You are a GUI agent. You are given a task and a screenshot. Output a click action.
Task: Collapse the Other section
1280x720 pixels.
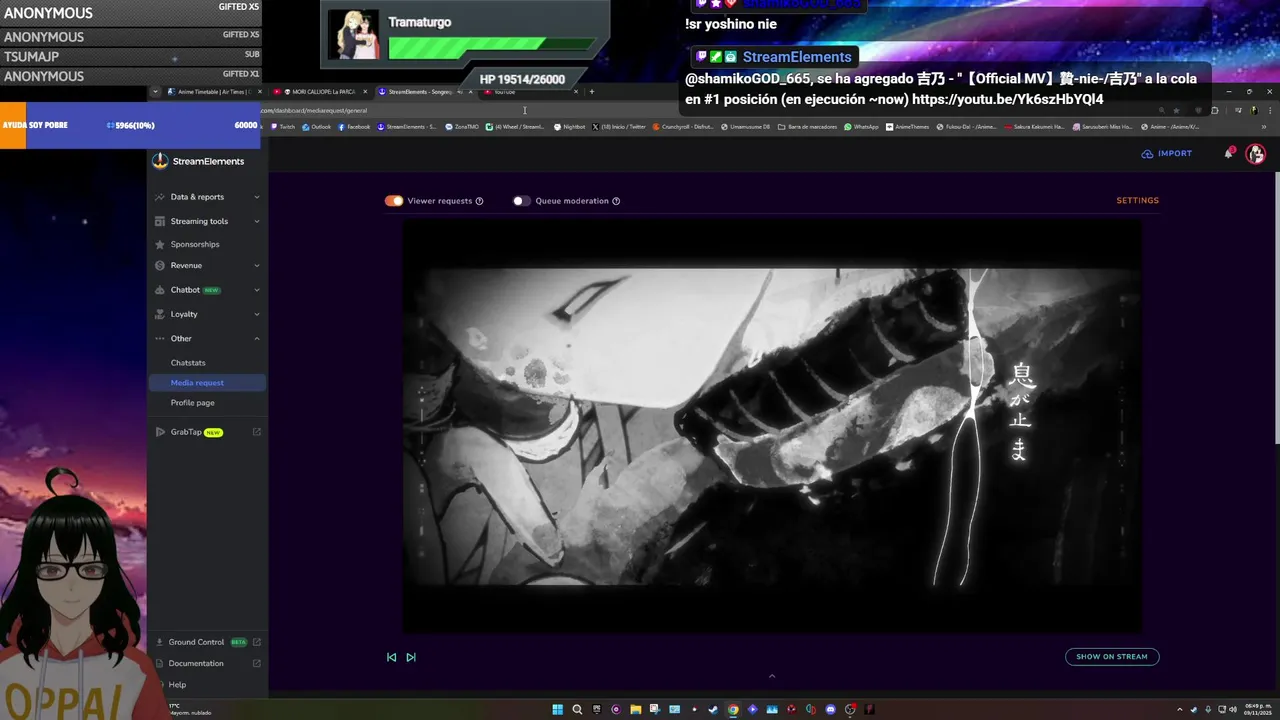(257, 339)
